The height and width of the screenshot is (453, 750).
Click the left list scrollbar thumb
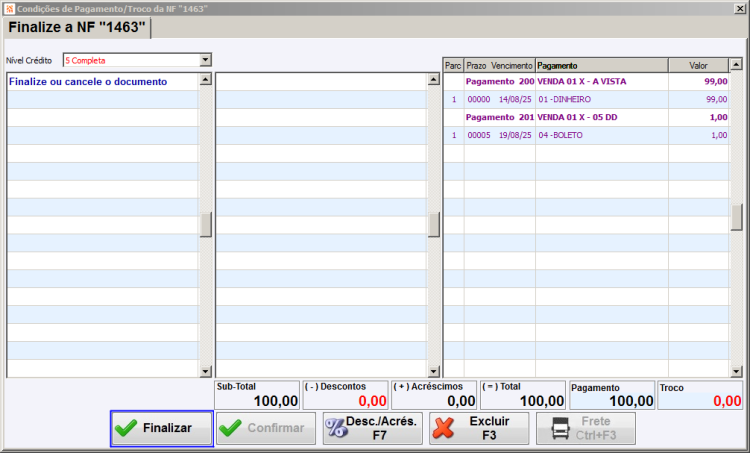206,225
